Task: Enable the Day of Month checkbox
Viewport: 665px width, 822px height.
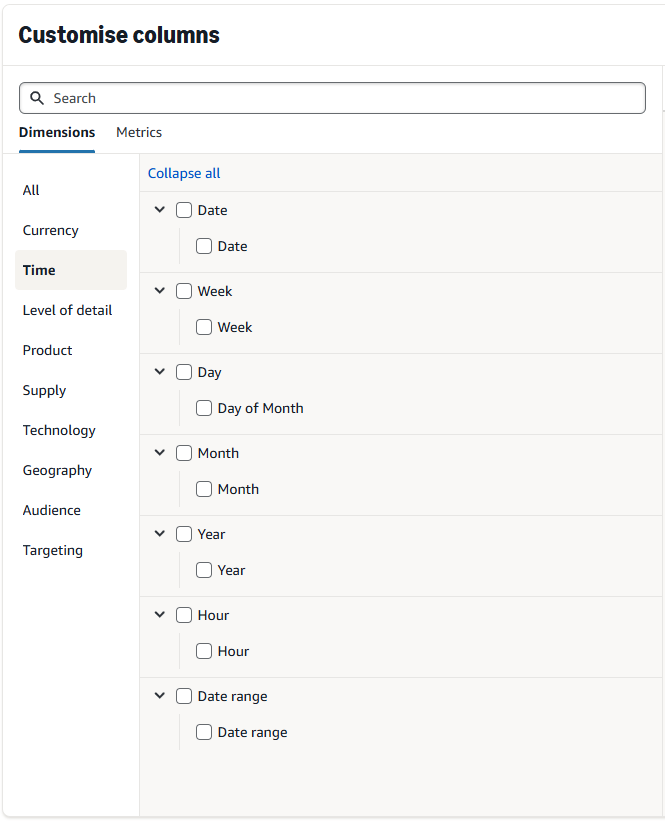Action: tap(204, 408)
